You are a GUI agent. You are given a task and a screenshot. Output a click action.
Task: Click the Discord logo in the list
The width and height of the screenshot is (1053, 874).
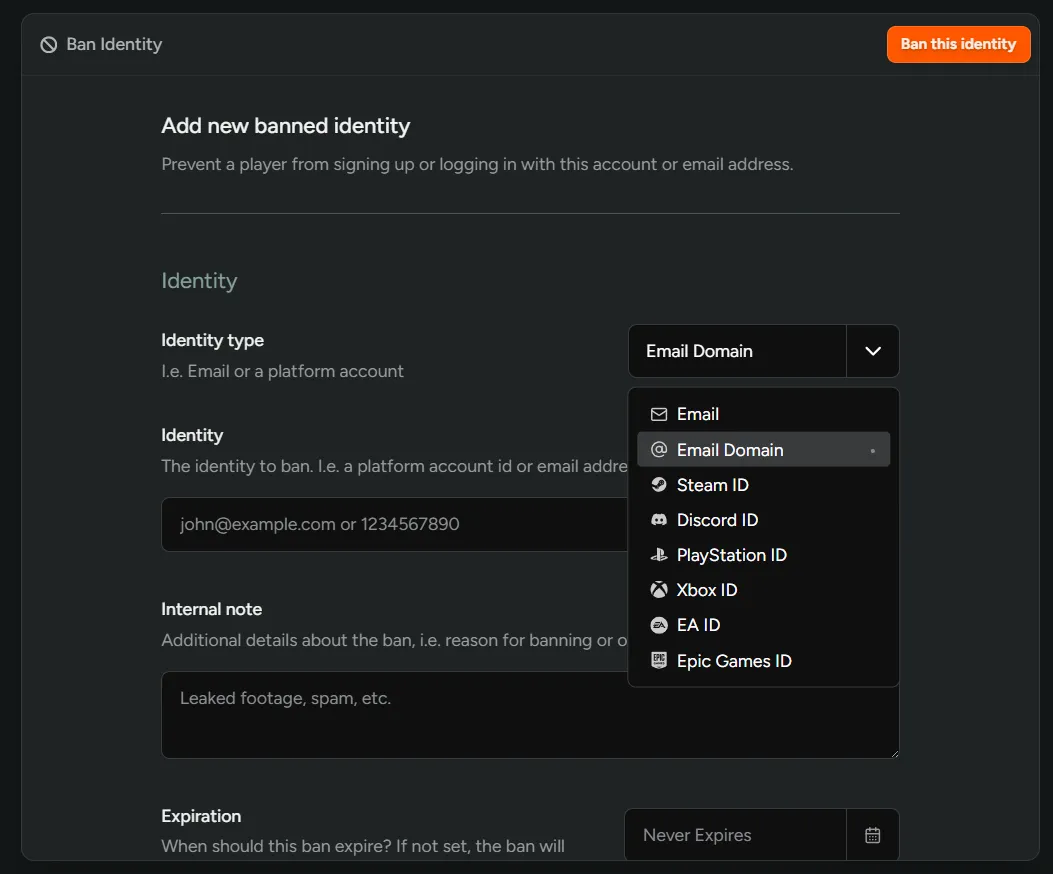(x=658, y=520)
